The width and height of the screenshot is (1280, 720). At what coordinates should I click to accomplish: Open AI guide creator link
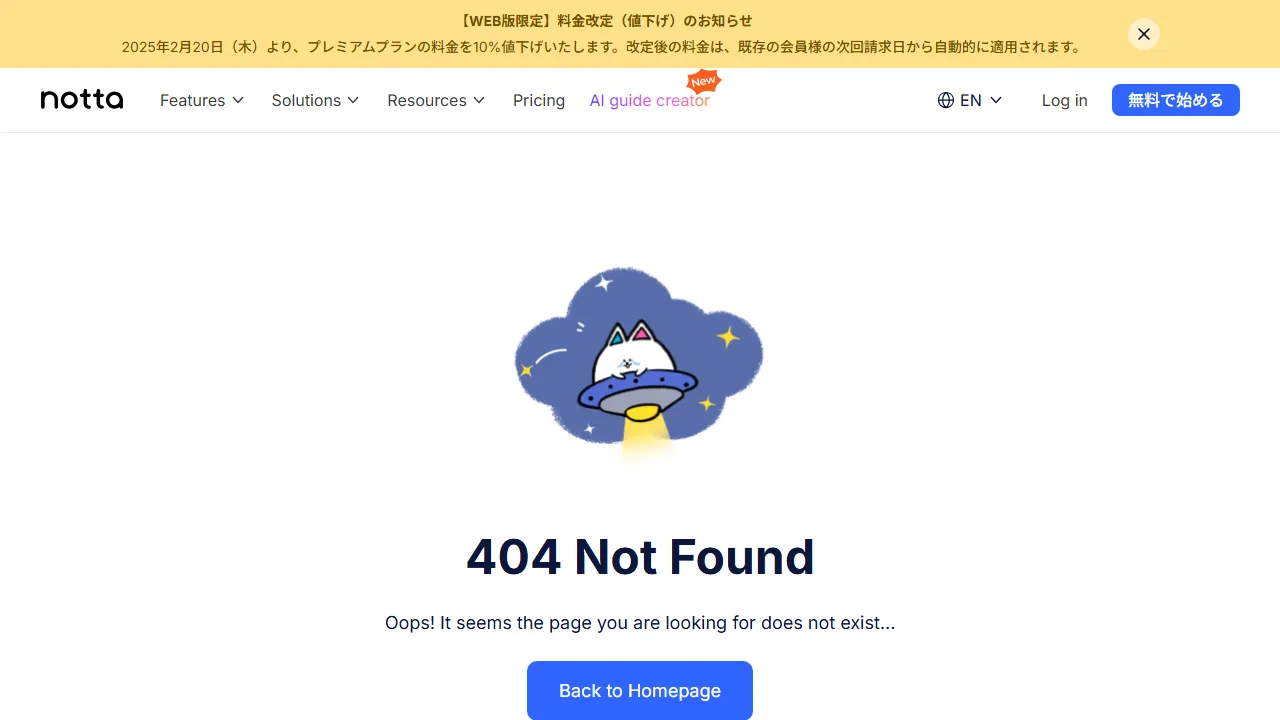(x=650, y=100)
